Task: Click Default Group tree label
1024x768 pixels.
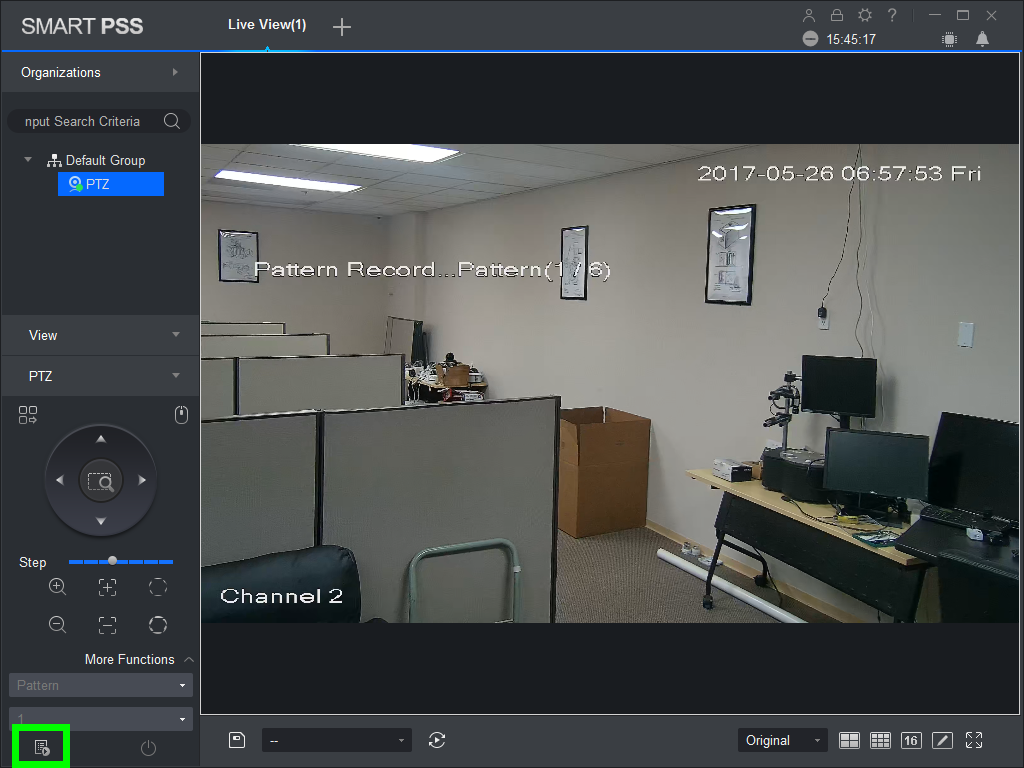Action: click(x=105, y=160)
